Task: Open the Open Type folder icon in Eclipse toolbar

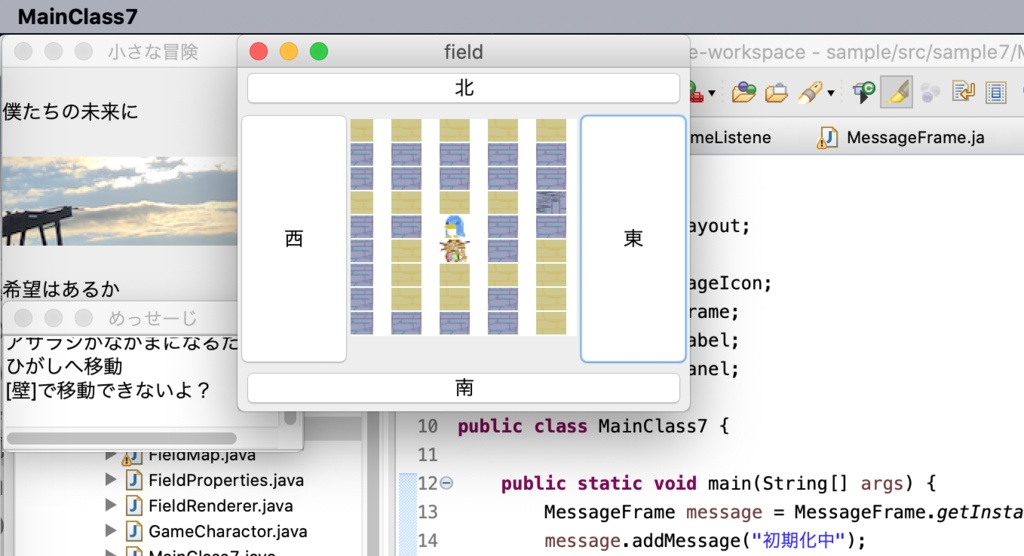Action: coord(743,93)
